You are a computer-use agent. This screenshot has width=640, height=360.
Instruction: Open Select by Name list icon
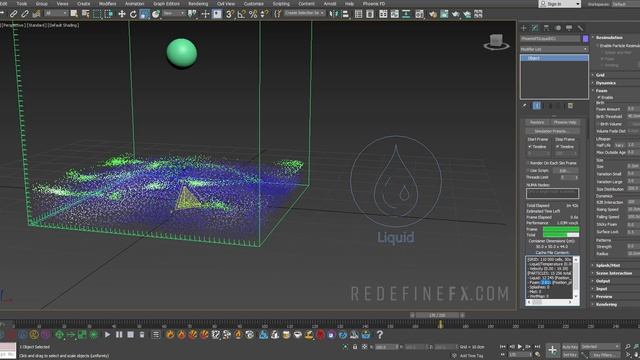pos(86,14)
